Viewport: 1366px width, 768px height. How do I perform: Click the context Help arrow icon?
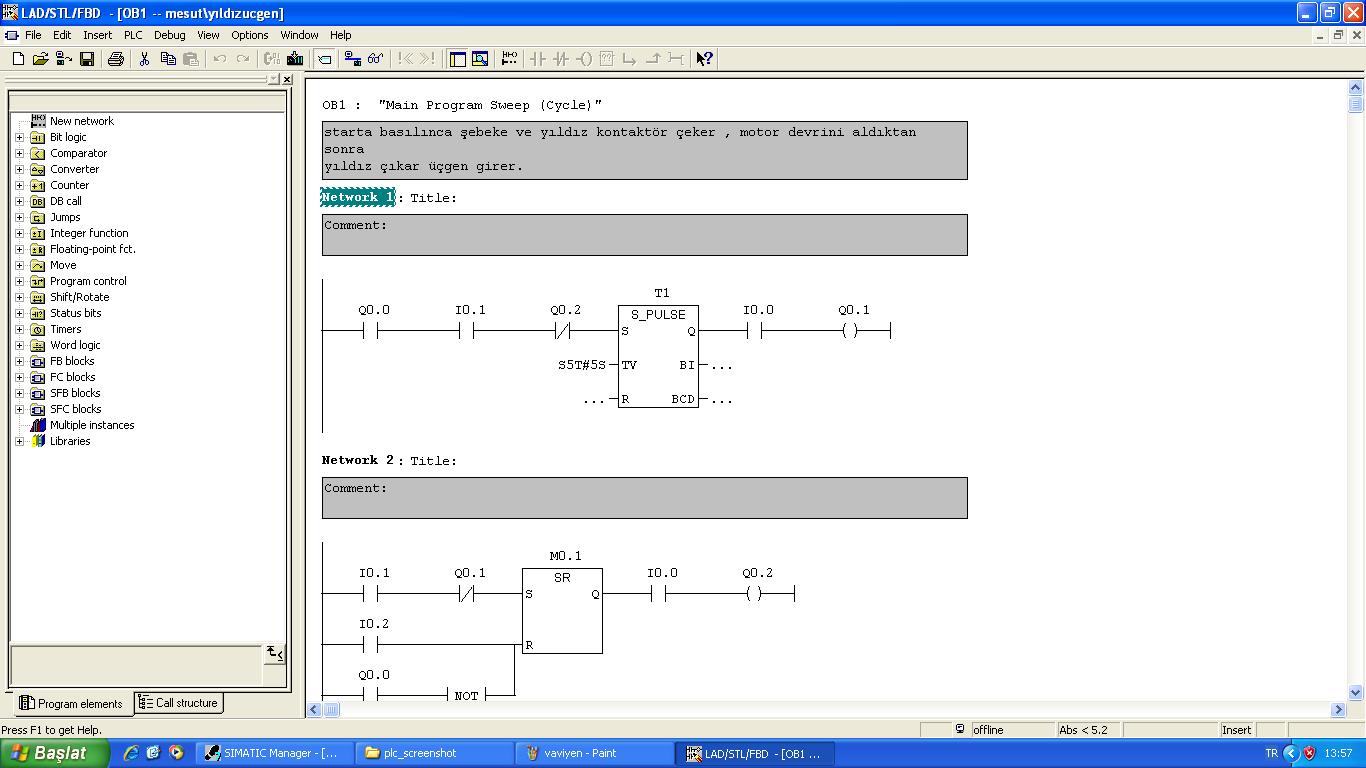(704, 59)
